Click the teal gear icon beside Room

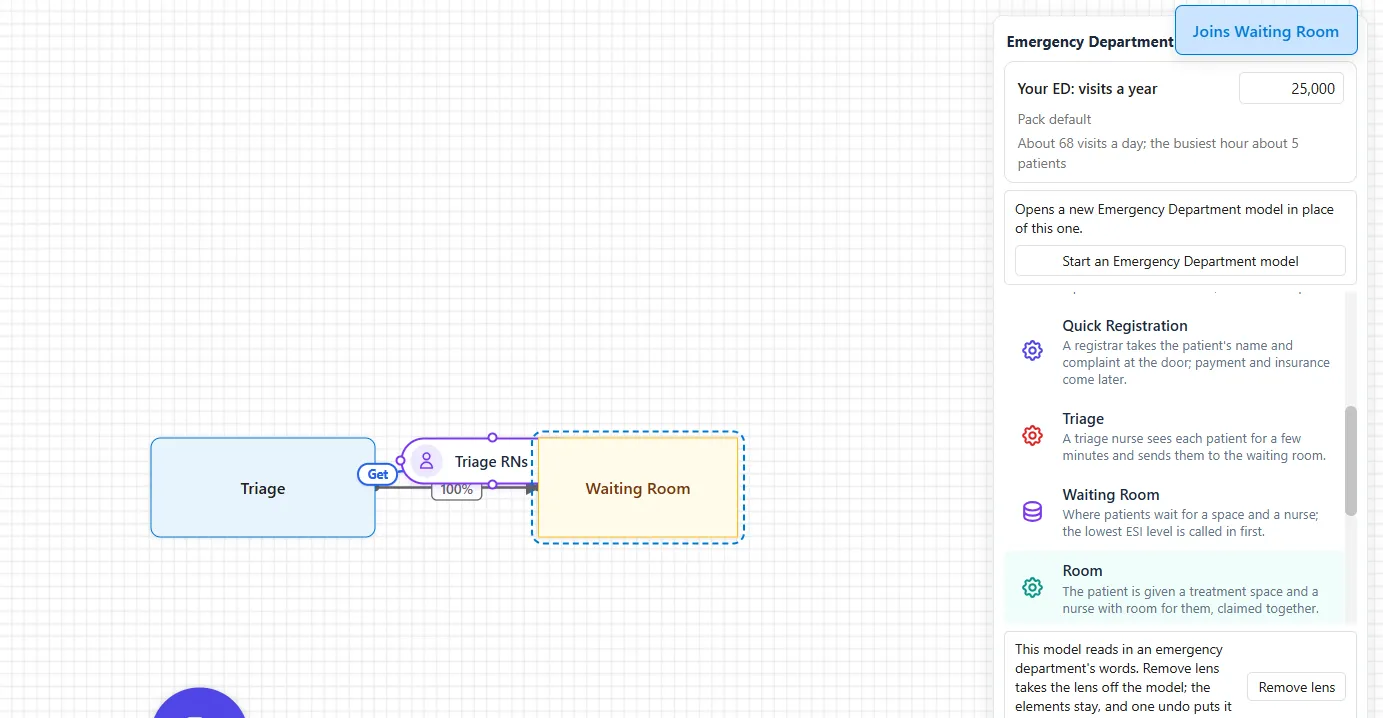[x=1032, y=588]
